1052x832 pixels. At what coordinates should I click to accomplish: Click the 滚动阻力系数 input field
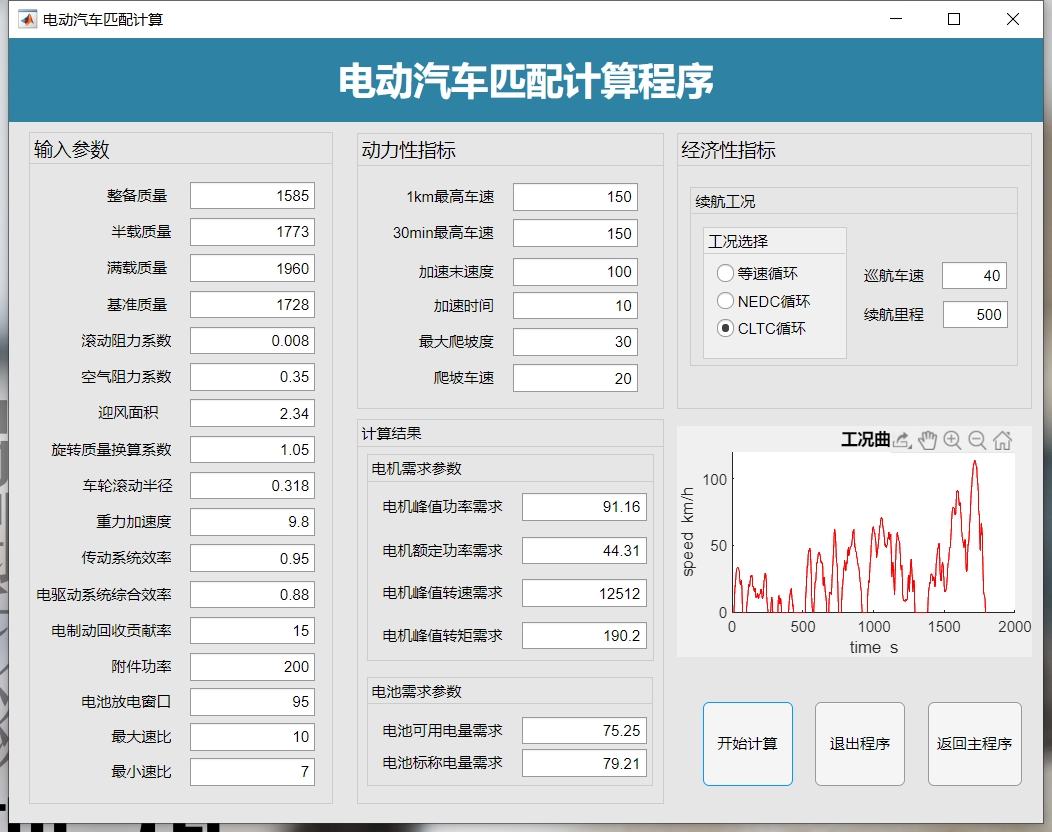coord(252,341)
